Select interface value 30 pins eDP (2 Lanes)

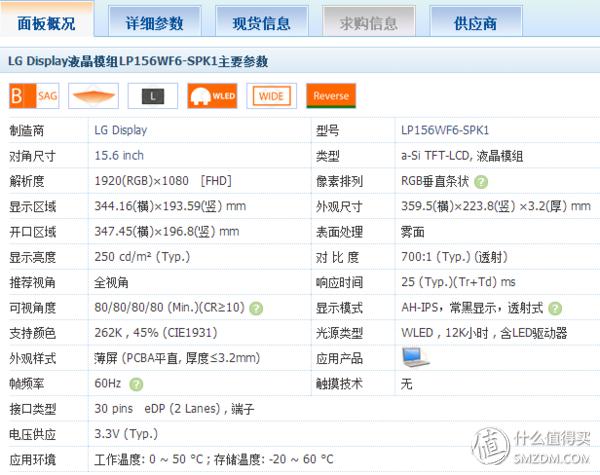click(158, 408)
